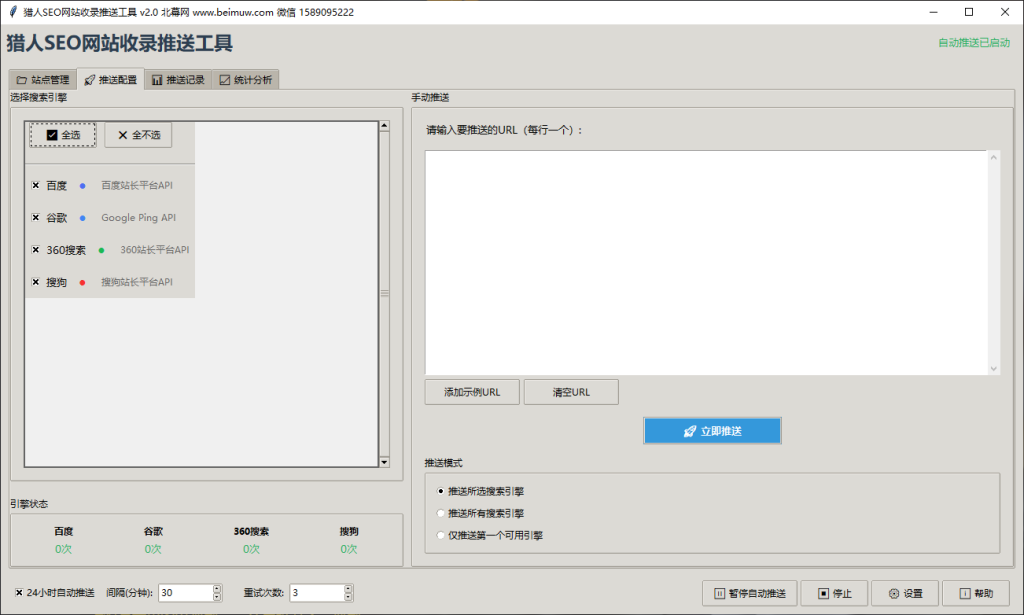Click the stop icon on the 停止 button
Image resolution: width=1024 pixels, height=615 pixels.
point(821,593)
